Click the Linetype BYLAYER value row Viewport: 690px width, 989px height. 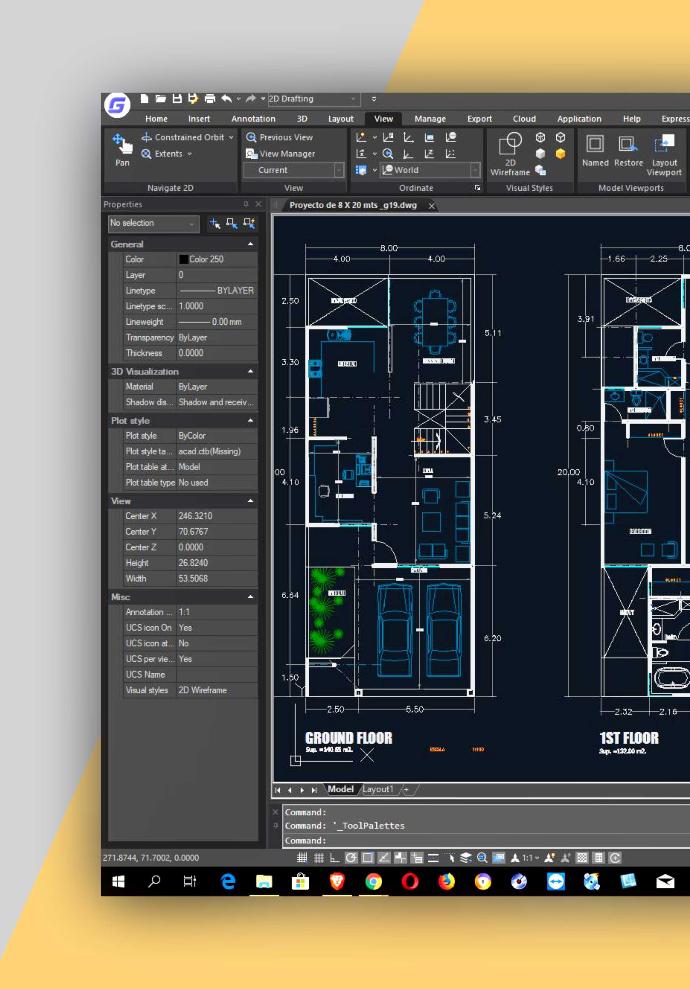coord(216,291)
